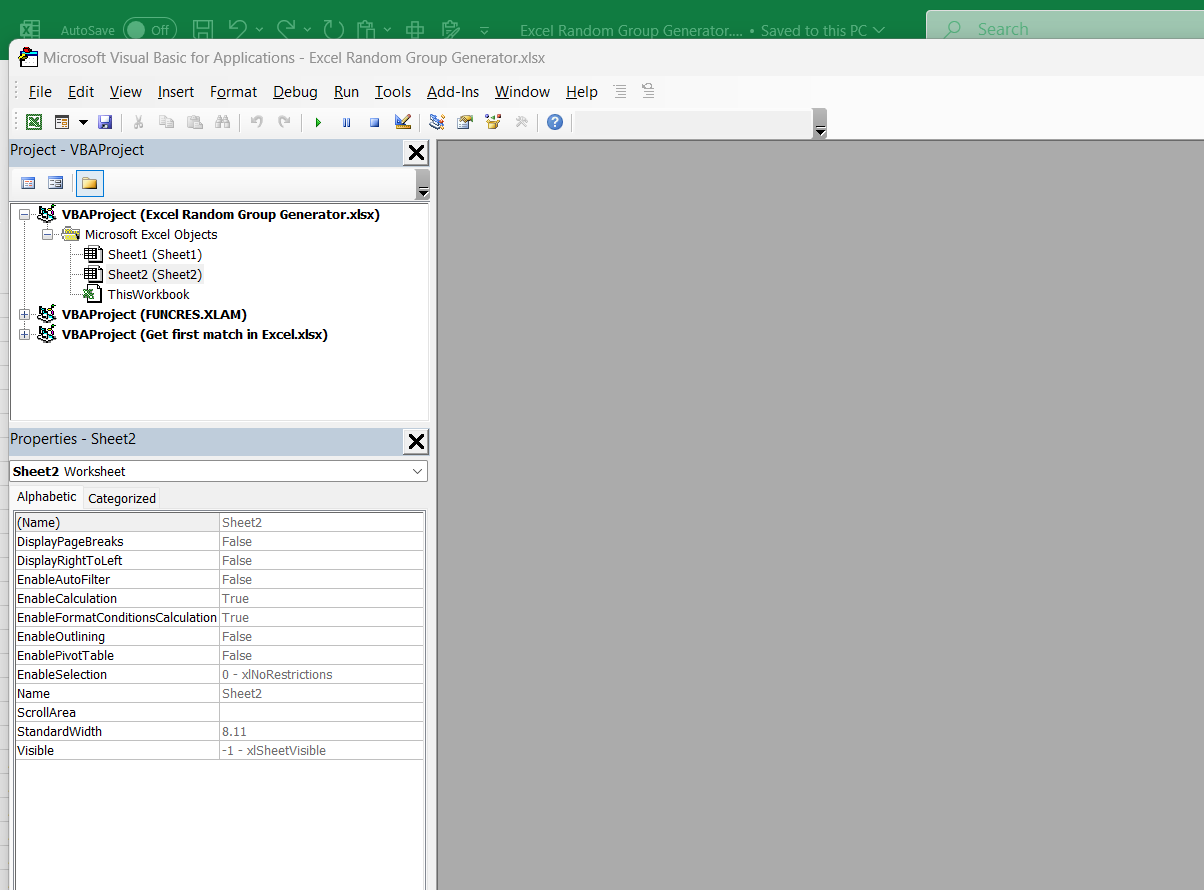
Task: Click the Copy toolbar icon
Action: [x=166, y=122]
